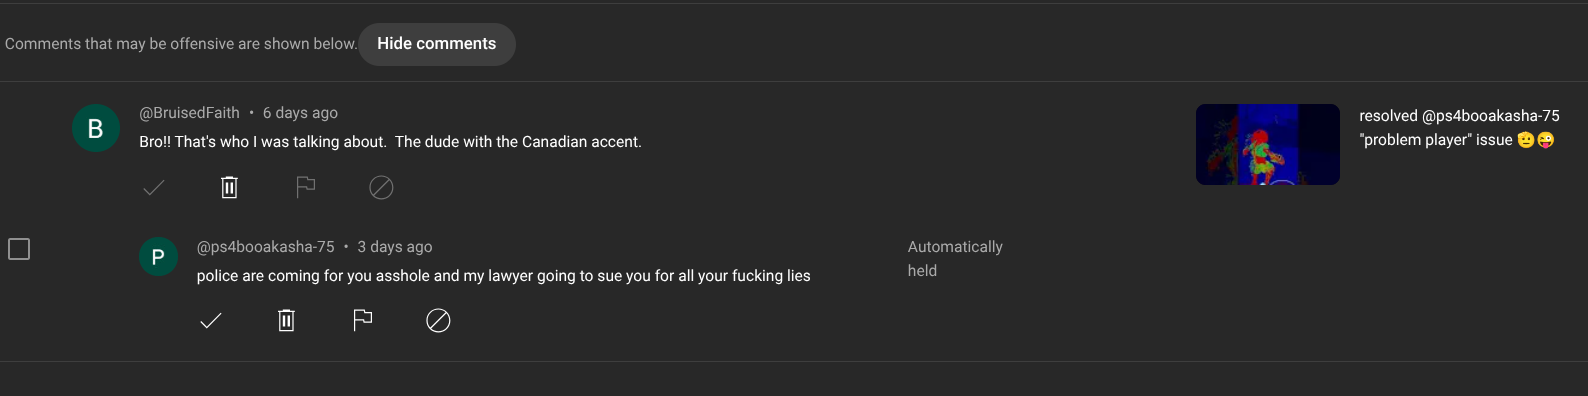Viewport: 1588px width, 396px height.
Task: Open the video thumbnail beside the comments
Action: 1268,144
